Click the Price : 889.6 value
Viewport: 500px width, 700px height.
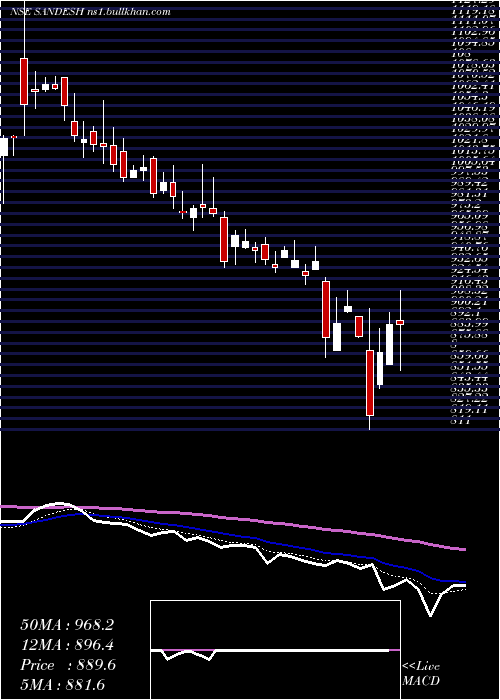click(x=68, y=665)
